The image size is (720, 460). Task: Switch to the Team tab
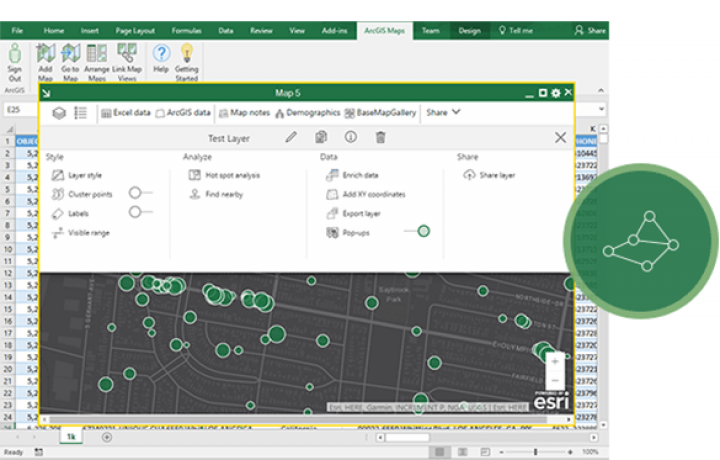pos(431,31)
